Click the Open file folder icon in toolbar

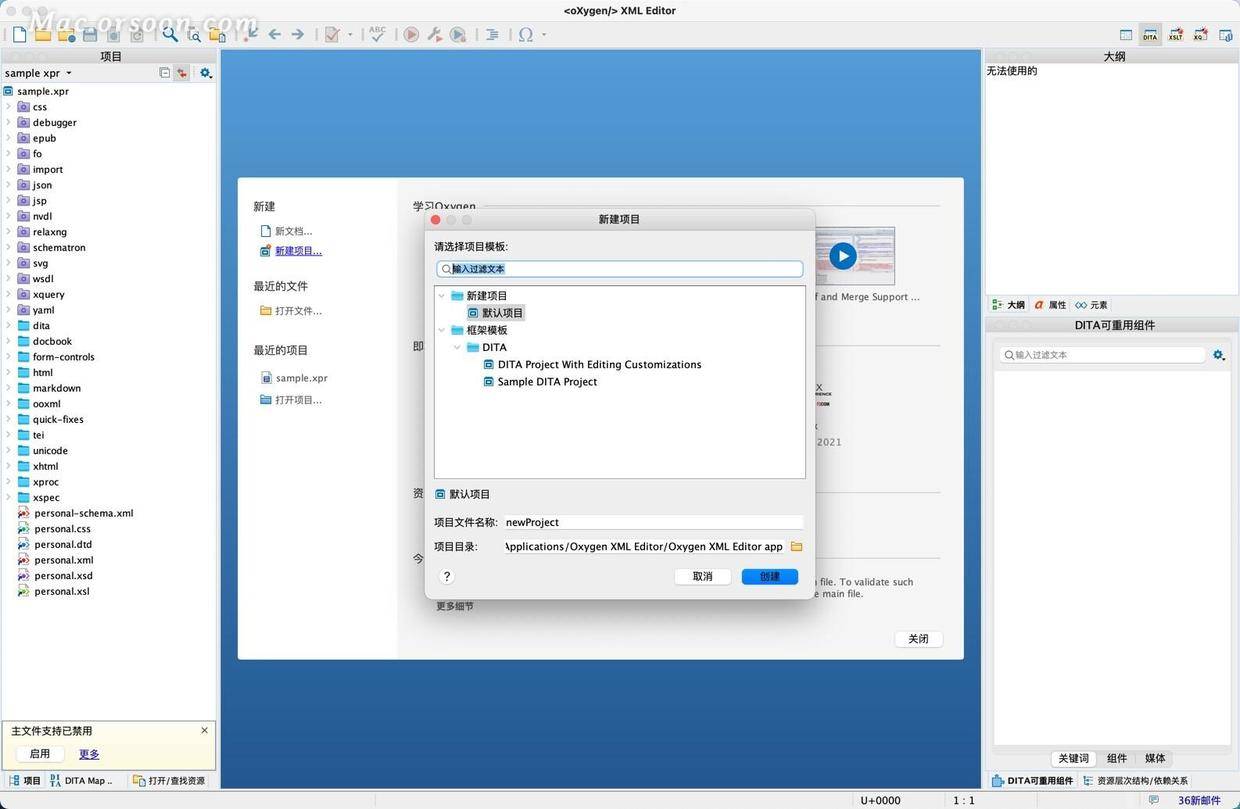[43, 34]
